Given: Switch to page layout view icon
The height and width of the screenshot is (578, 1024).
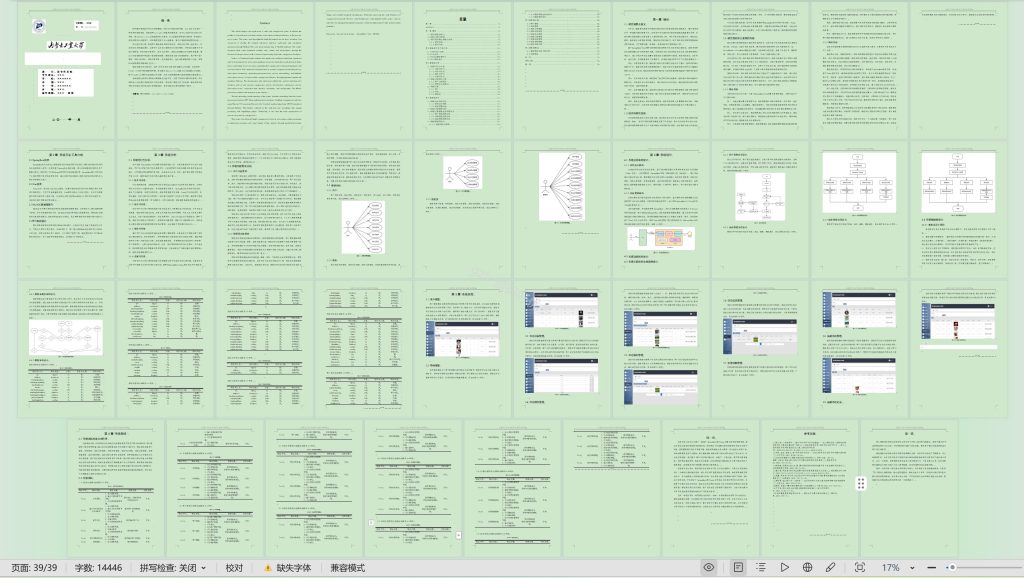Looking at the screenshot, I should coord(738,568).
